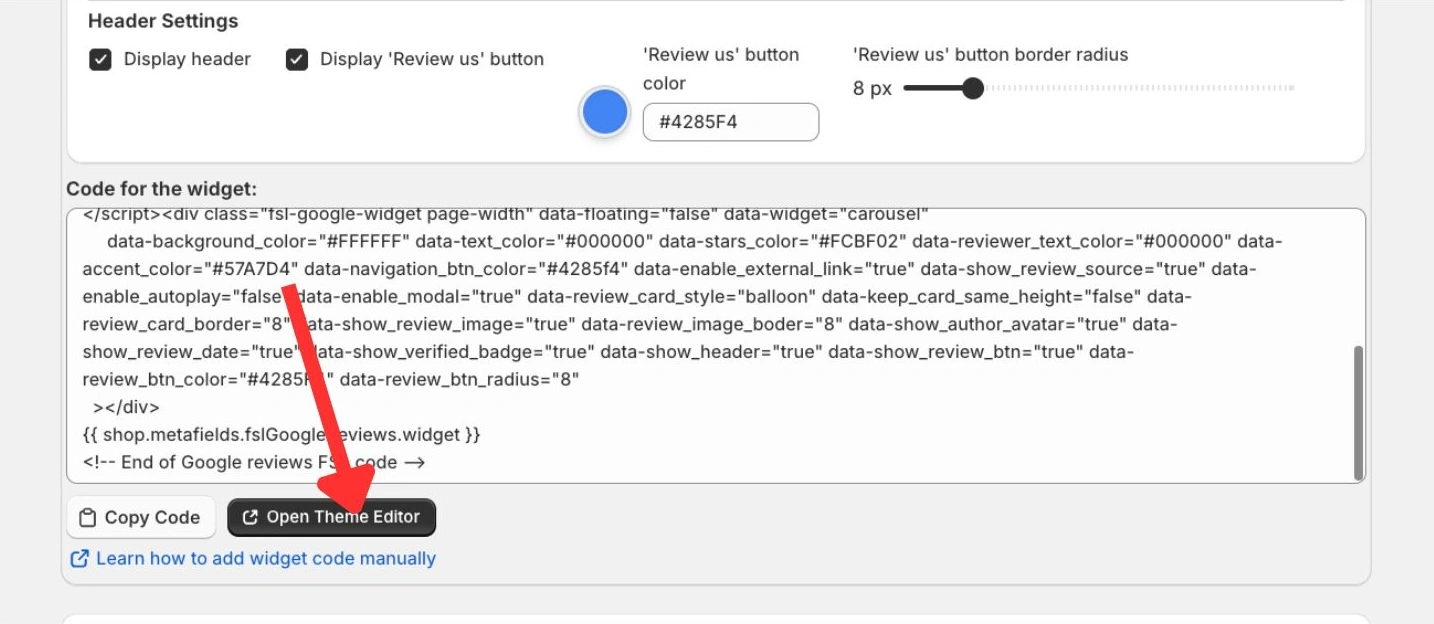Open the Learn how to add widget code manually link
1434x624 pixels.
[x=253, y=558]
